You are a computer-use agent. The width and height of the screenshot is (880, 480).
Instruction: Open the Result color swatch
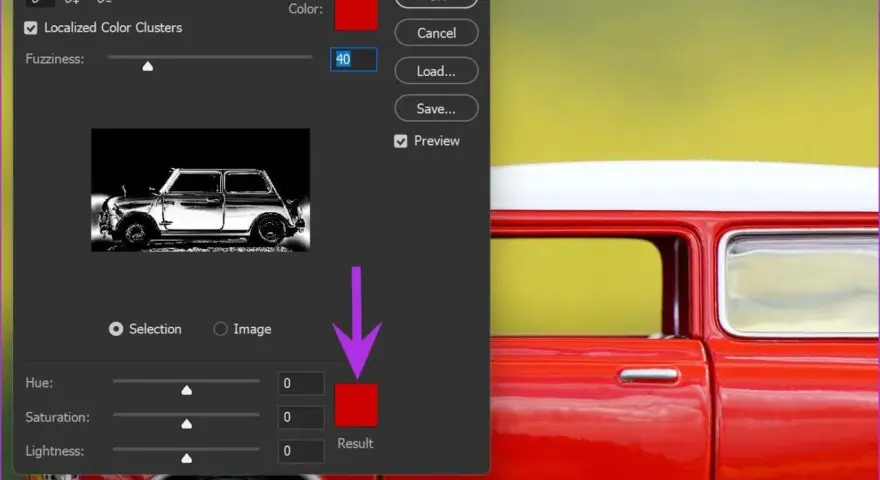coord(356,405)
